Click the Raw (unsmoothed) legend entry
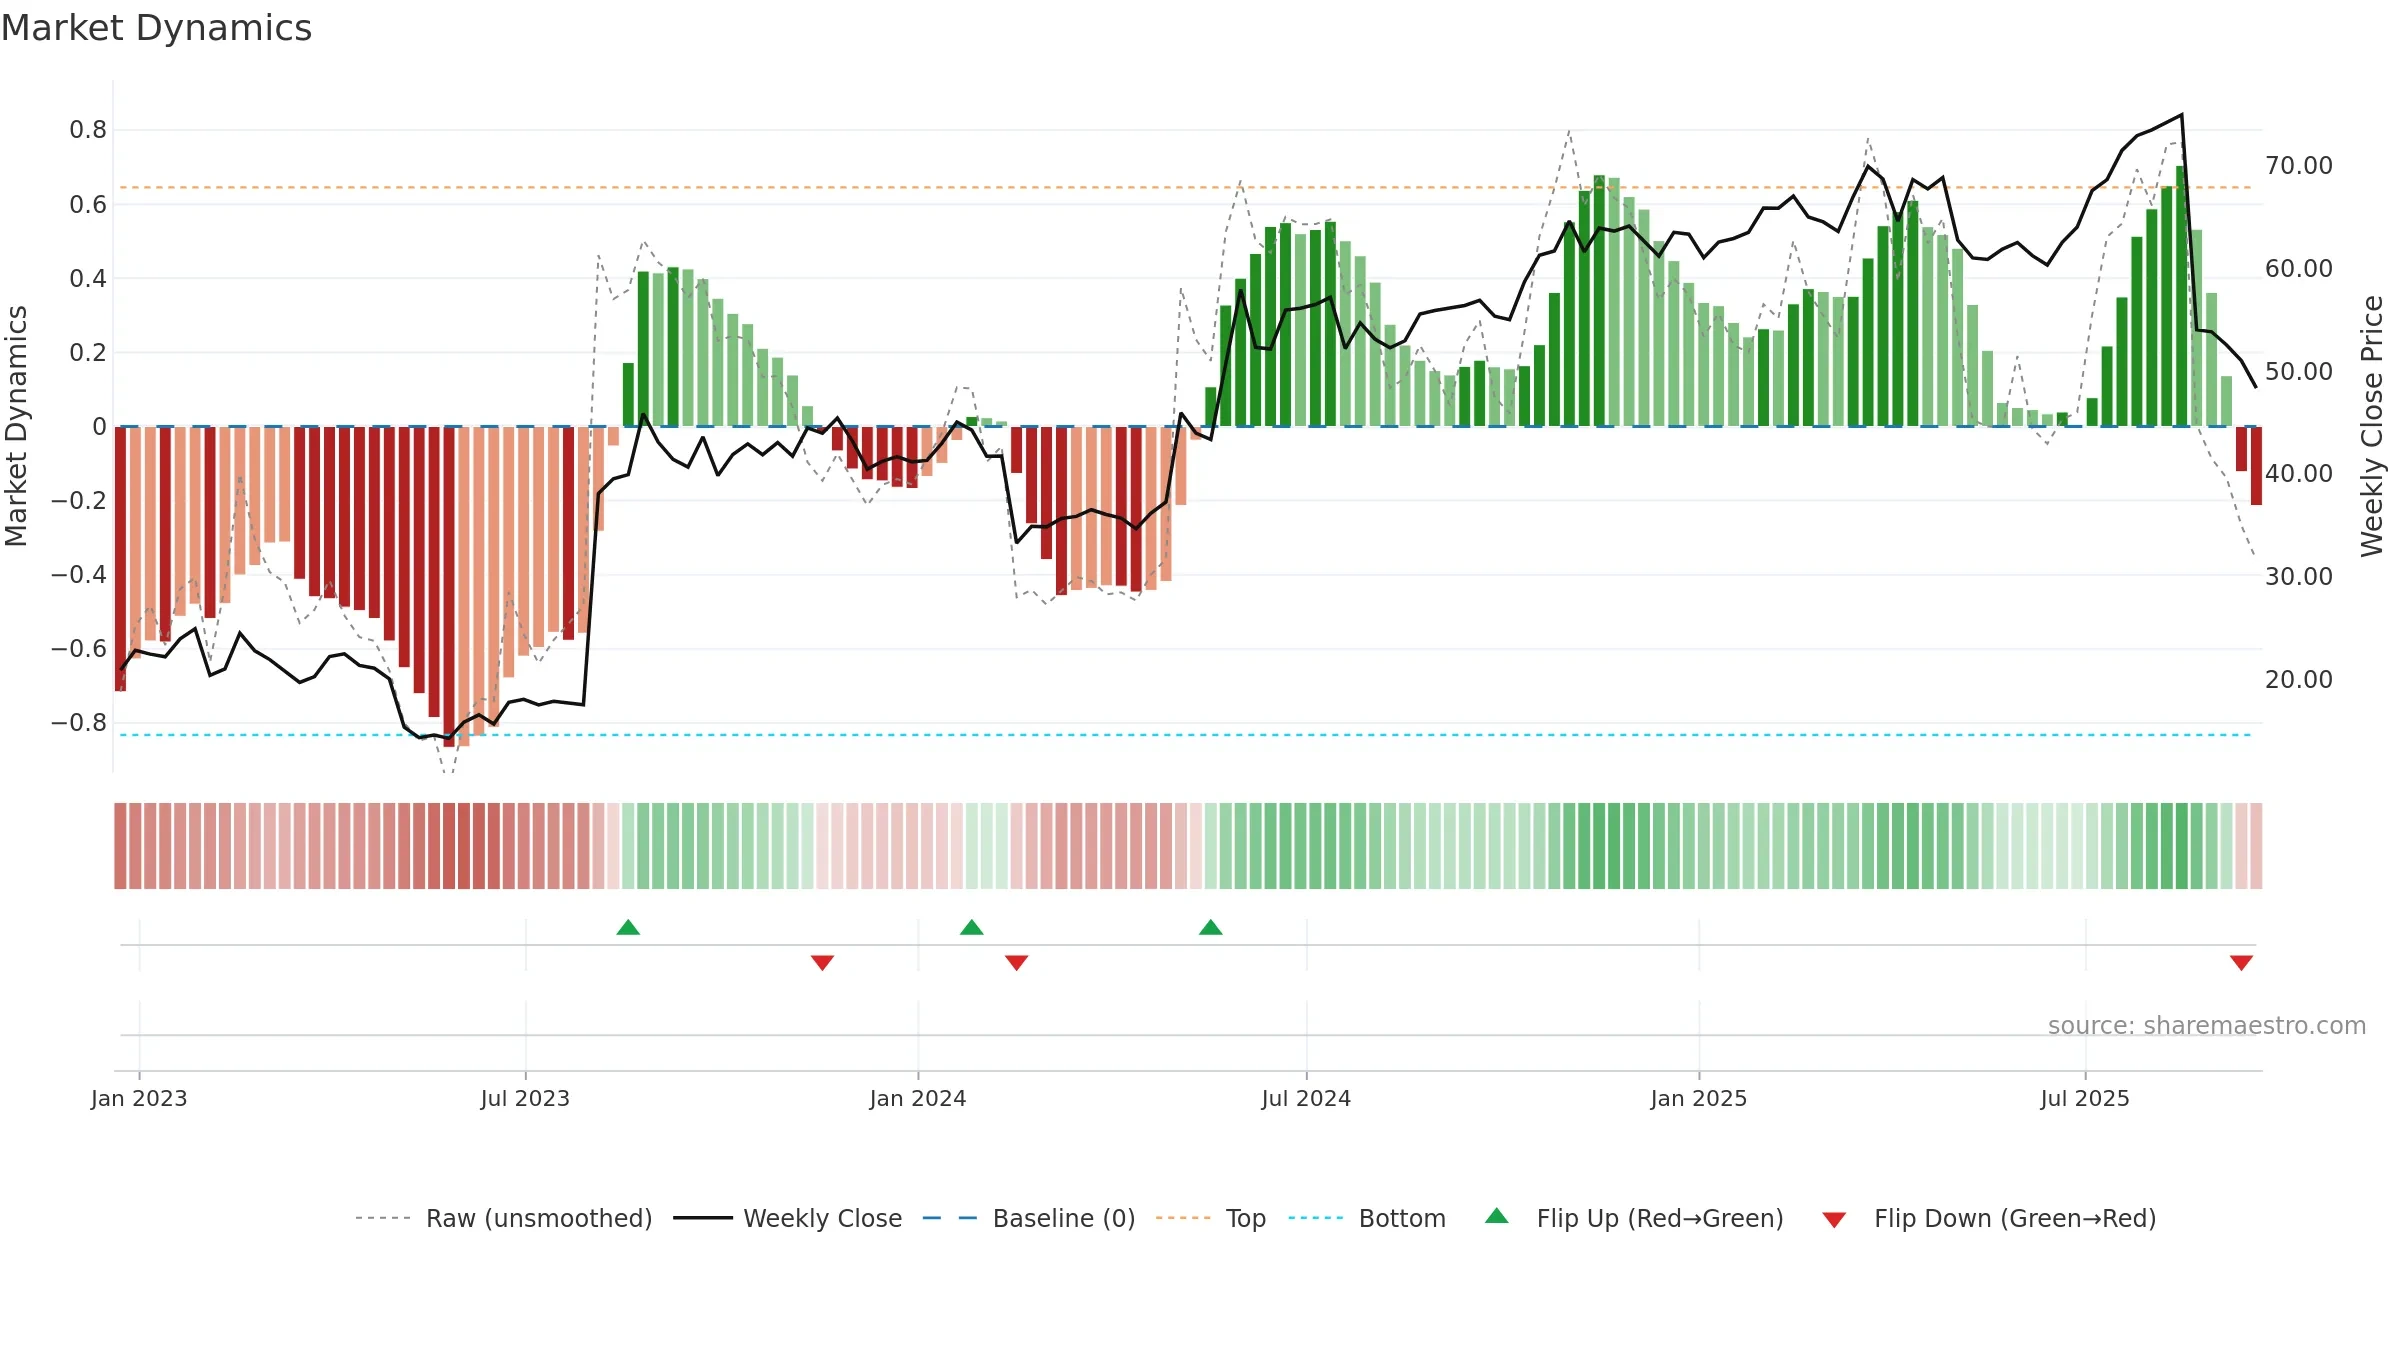 504,1218
